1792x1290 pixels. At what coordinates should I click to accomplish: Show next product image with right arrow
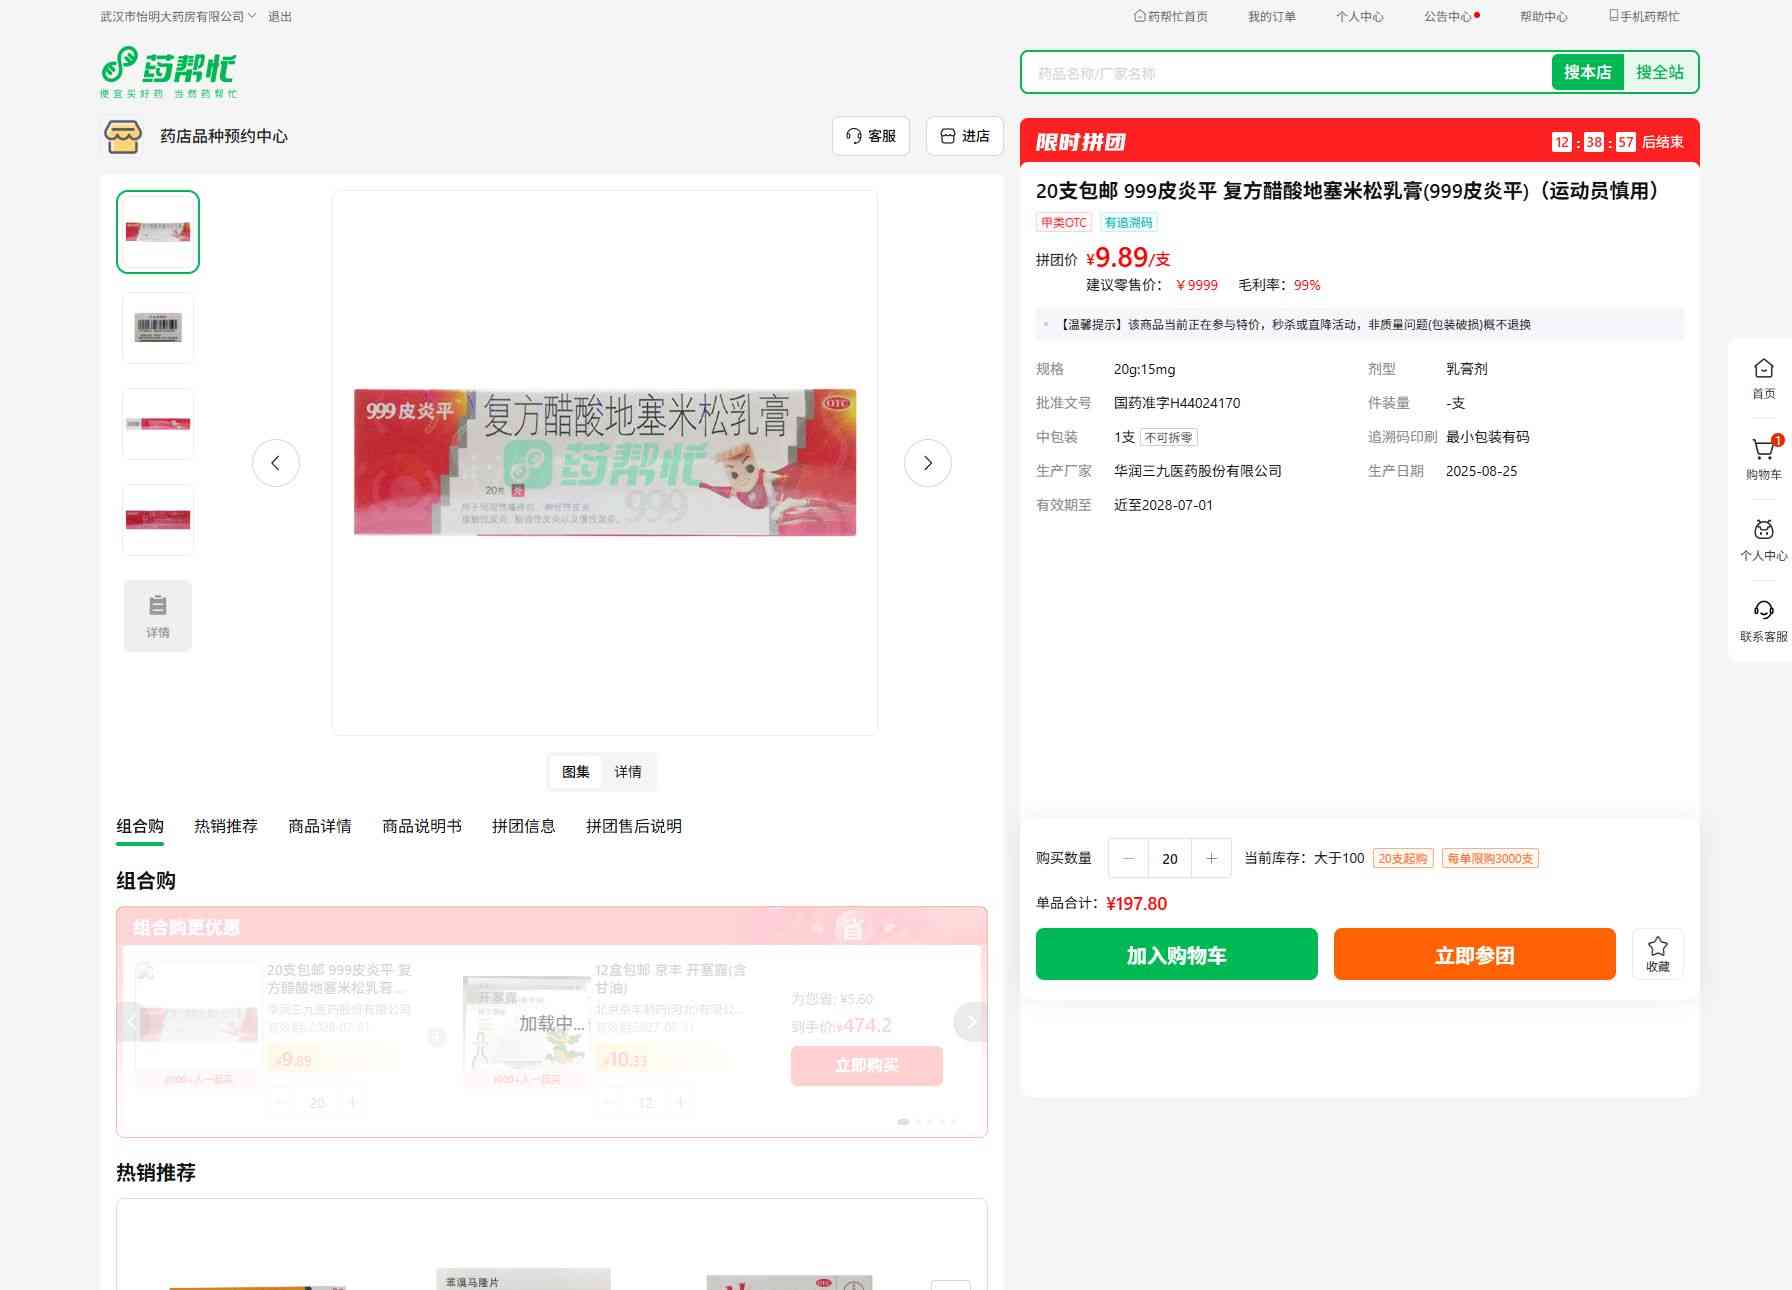927,463
